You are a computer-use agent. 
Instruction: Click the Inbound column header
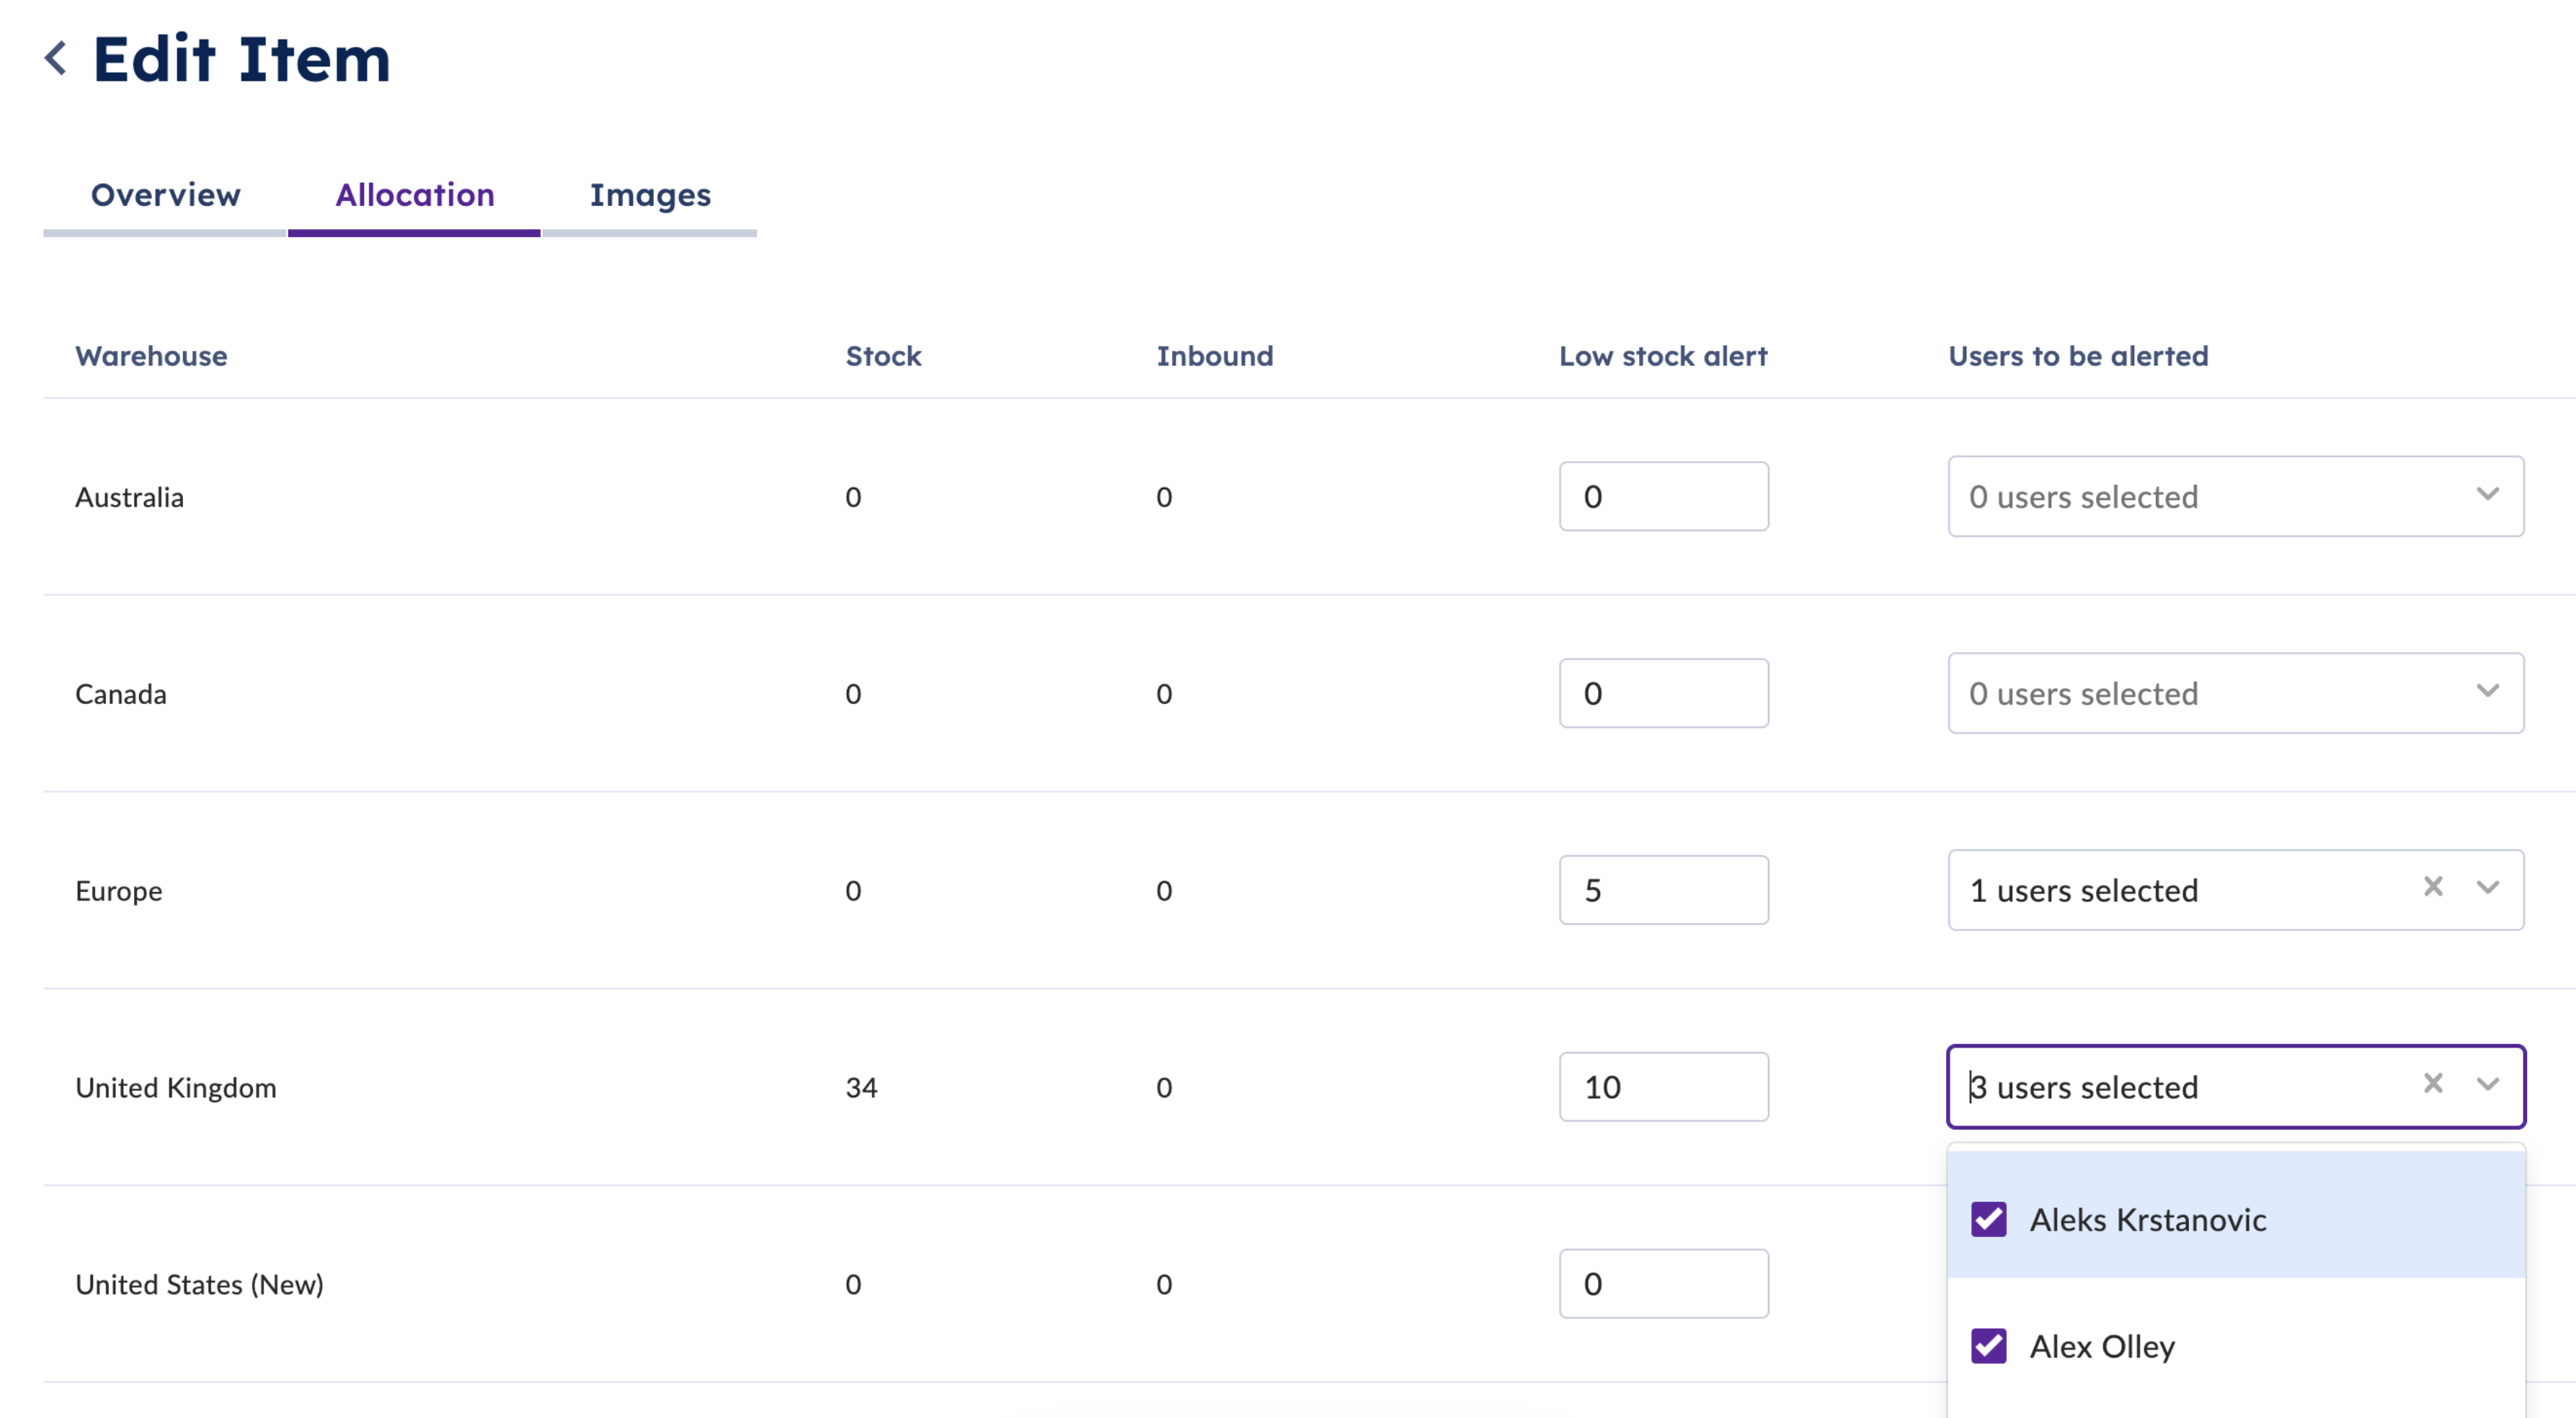click(x=1215, y=356)
